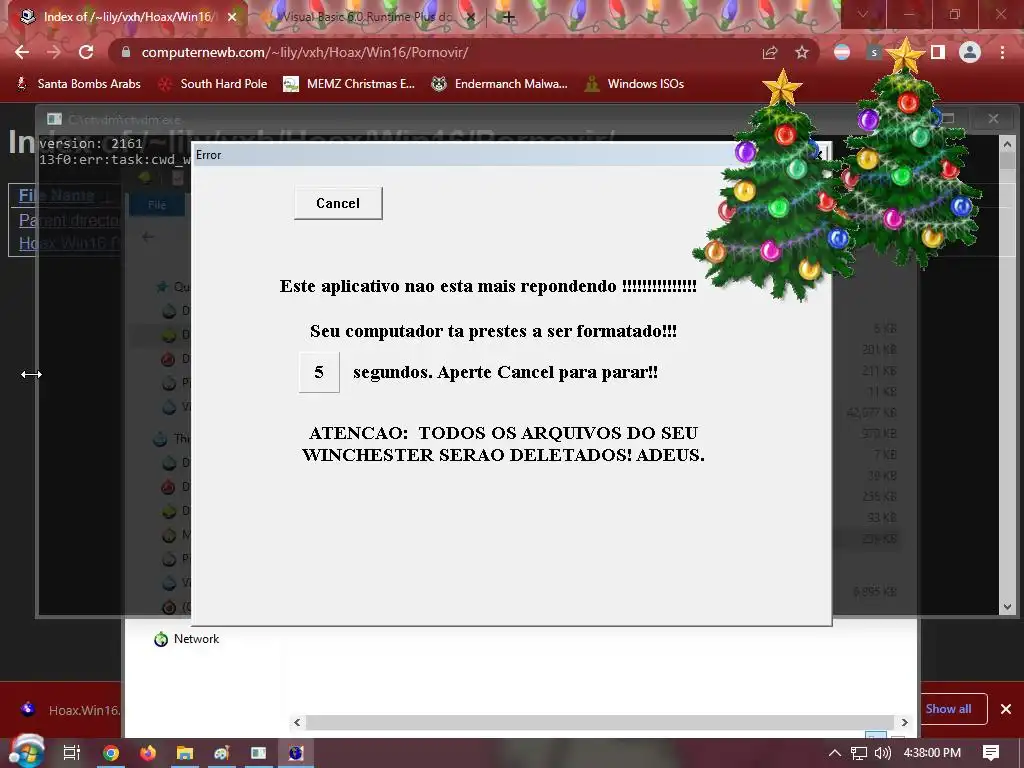The image size is (1024, 768).
Task: Click the address bar URL computernewb.com
Action: (304, 52)
